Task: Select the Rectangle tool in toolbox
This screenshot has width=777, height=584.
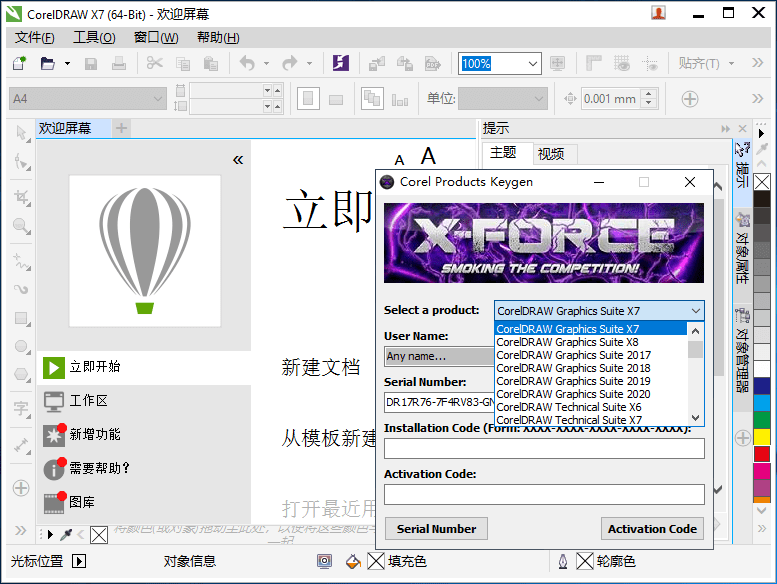Action: pyautogui.click(x=21, y=318)
